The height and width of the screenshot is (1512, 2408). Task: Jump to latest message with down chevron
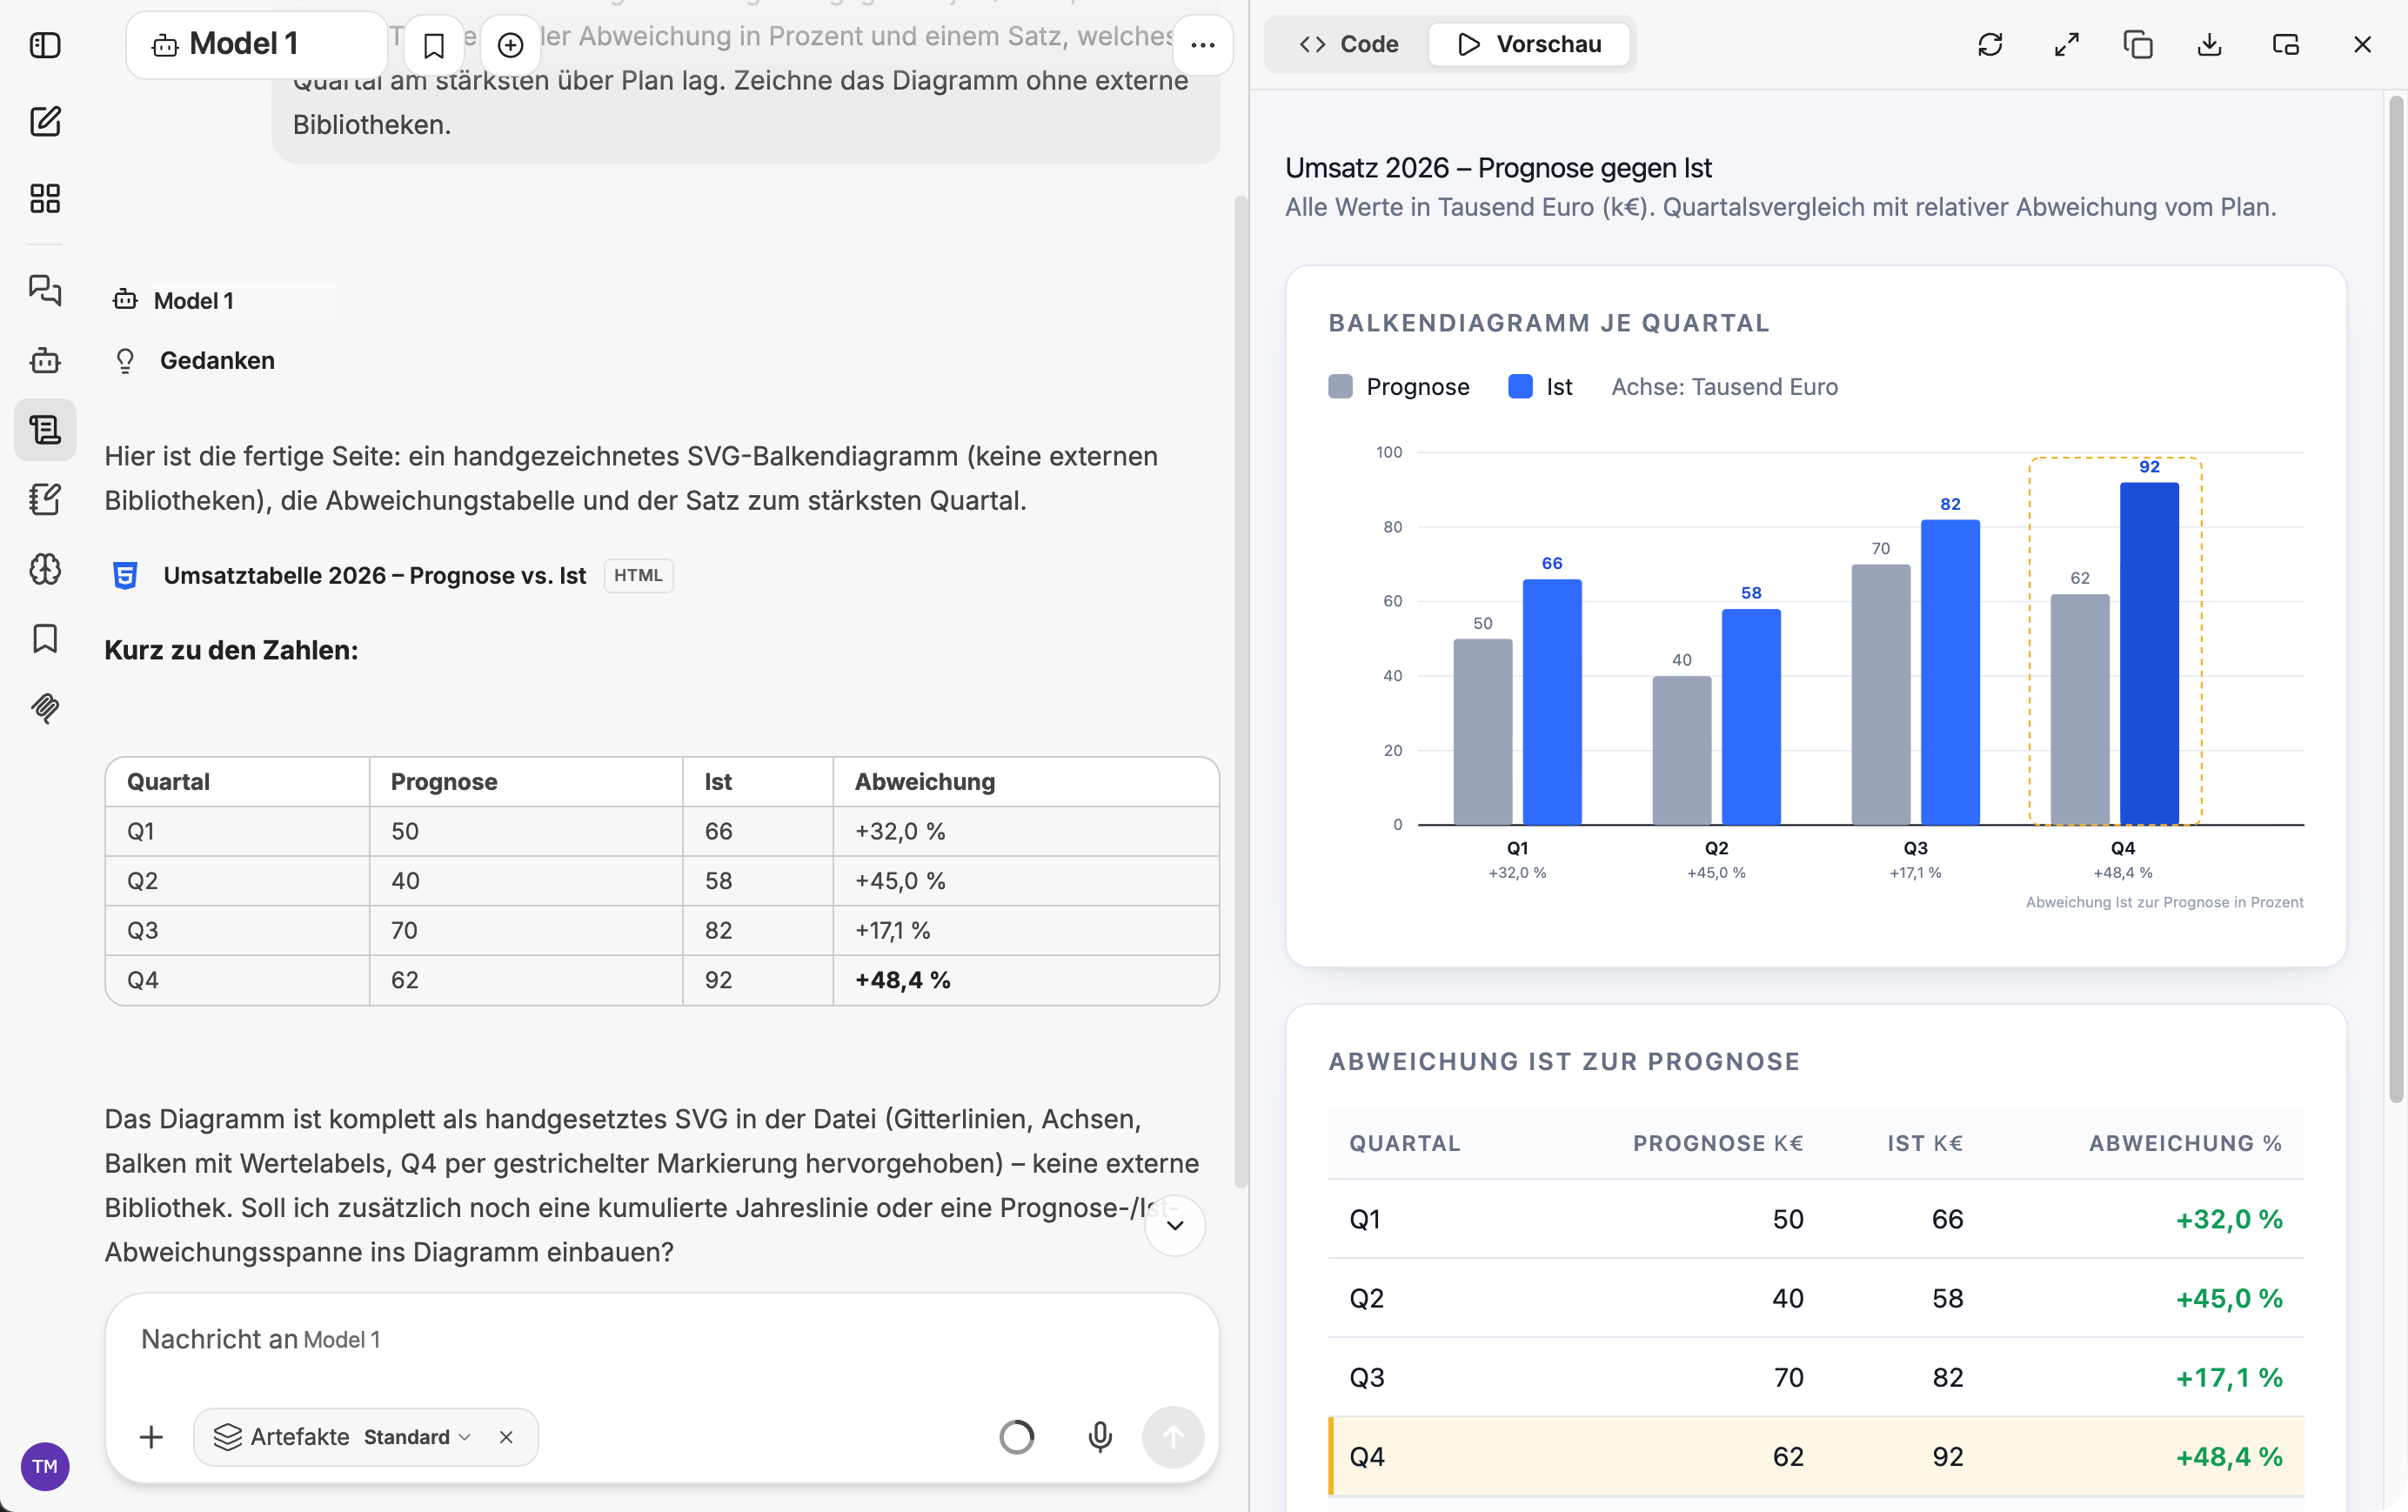[1175, 1226]
